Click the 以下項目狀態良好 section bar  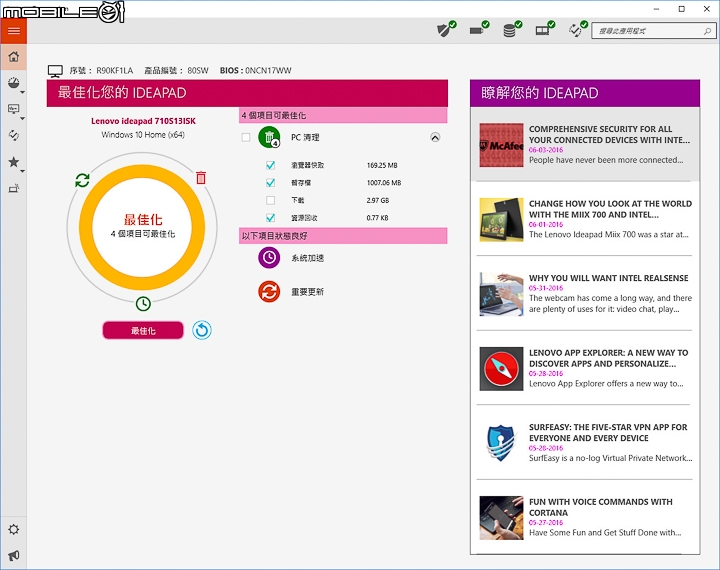pos(343,236)
